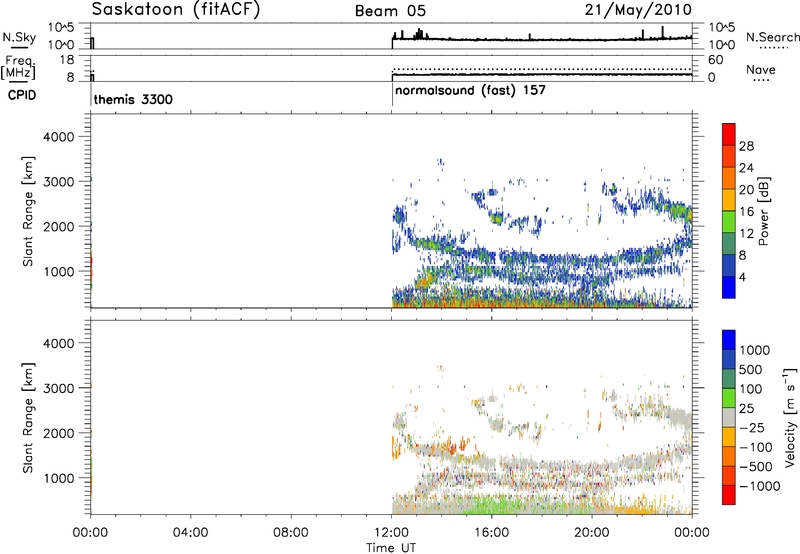The width and height of the screenshot is (800, 554).
Task: Click the "4" power colorbar label
Action: [x=742, y=277]
